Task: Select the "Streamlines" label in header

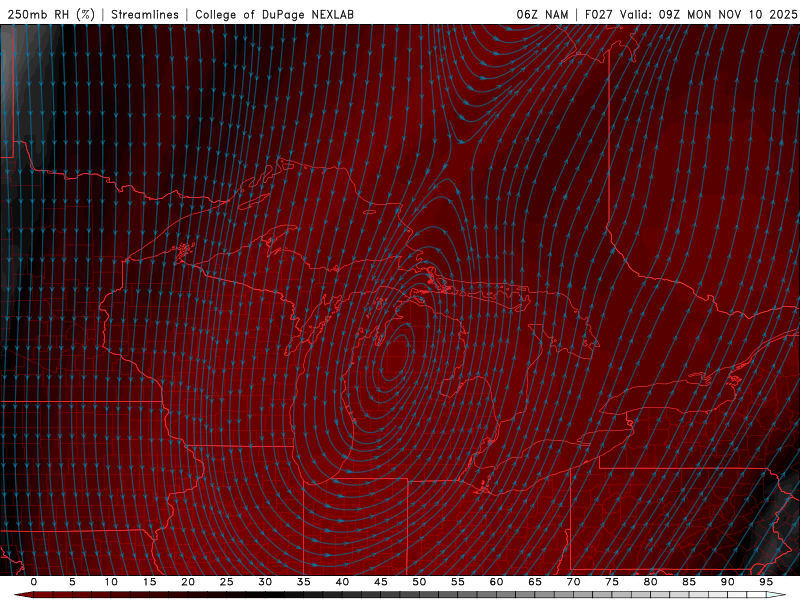Action: 145,14
